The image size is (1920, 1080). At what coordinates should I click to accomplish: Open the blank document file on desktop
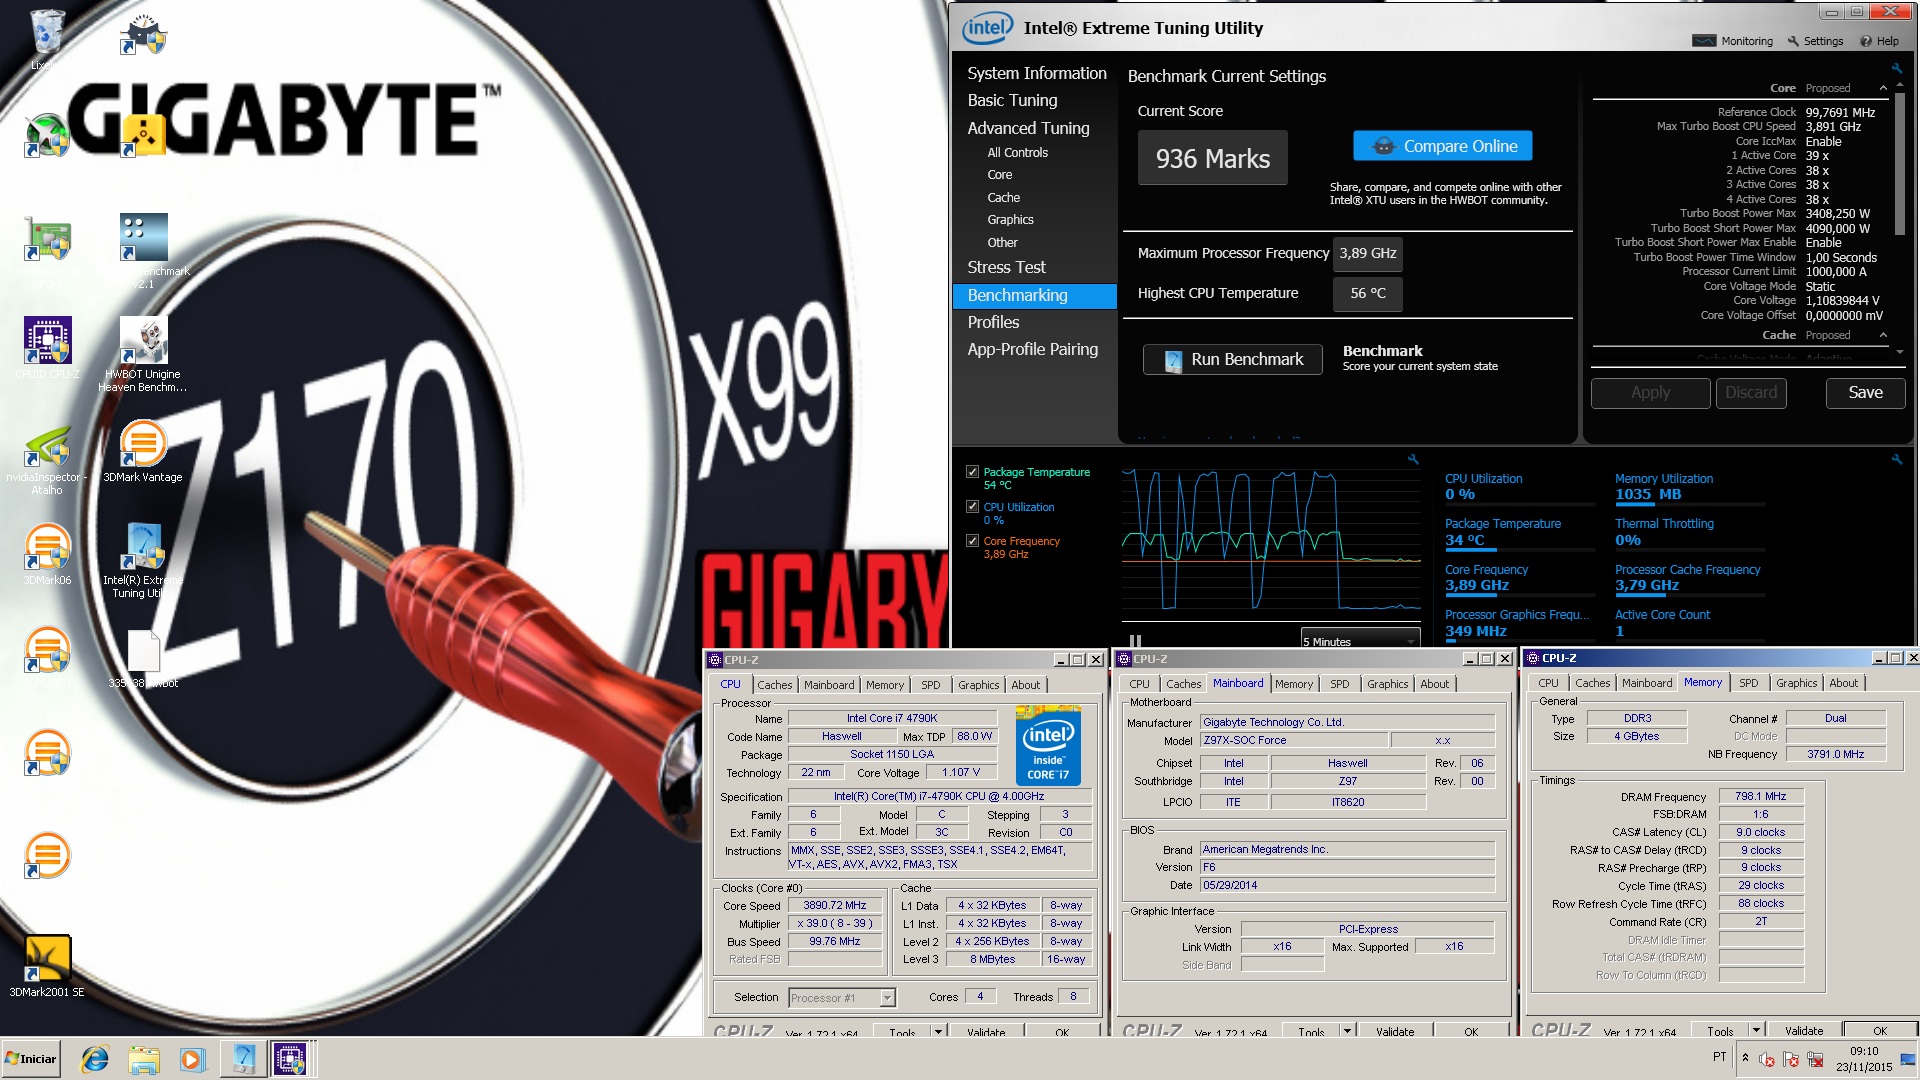(x=143, y=658)
